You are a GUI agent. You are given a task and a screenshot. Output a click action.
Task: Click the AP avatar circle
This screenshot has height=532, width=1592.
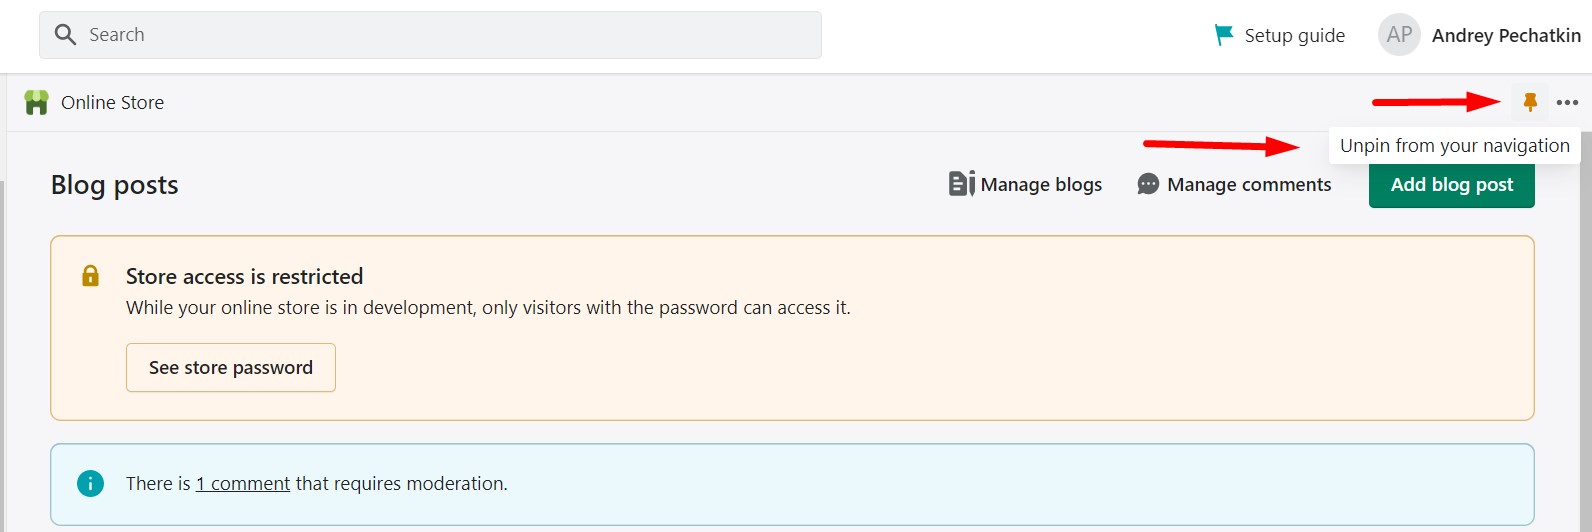[1399, 35]
